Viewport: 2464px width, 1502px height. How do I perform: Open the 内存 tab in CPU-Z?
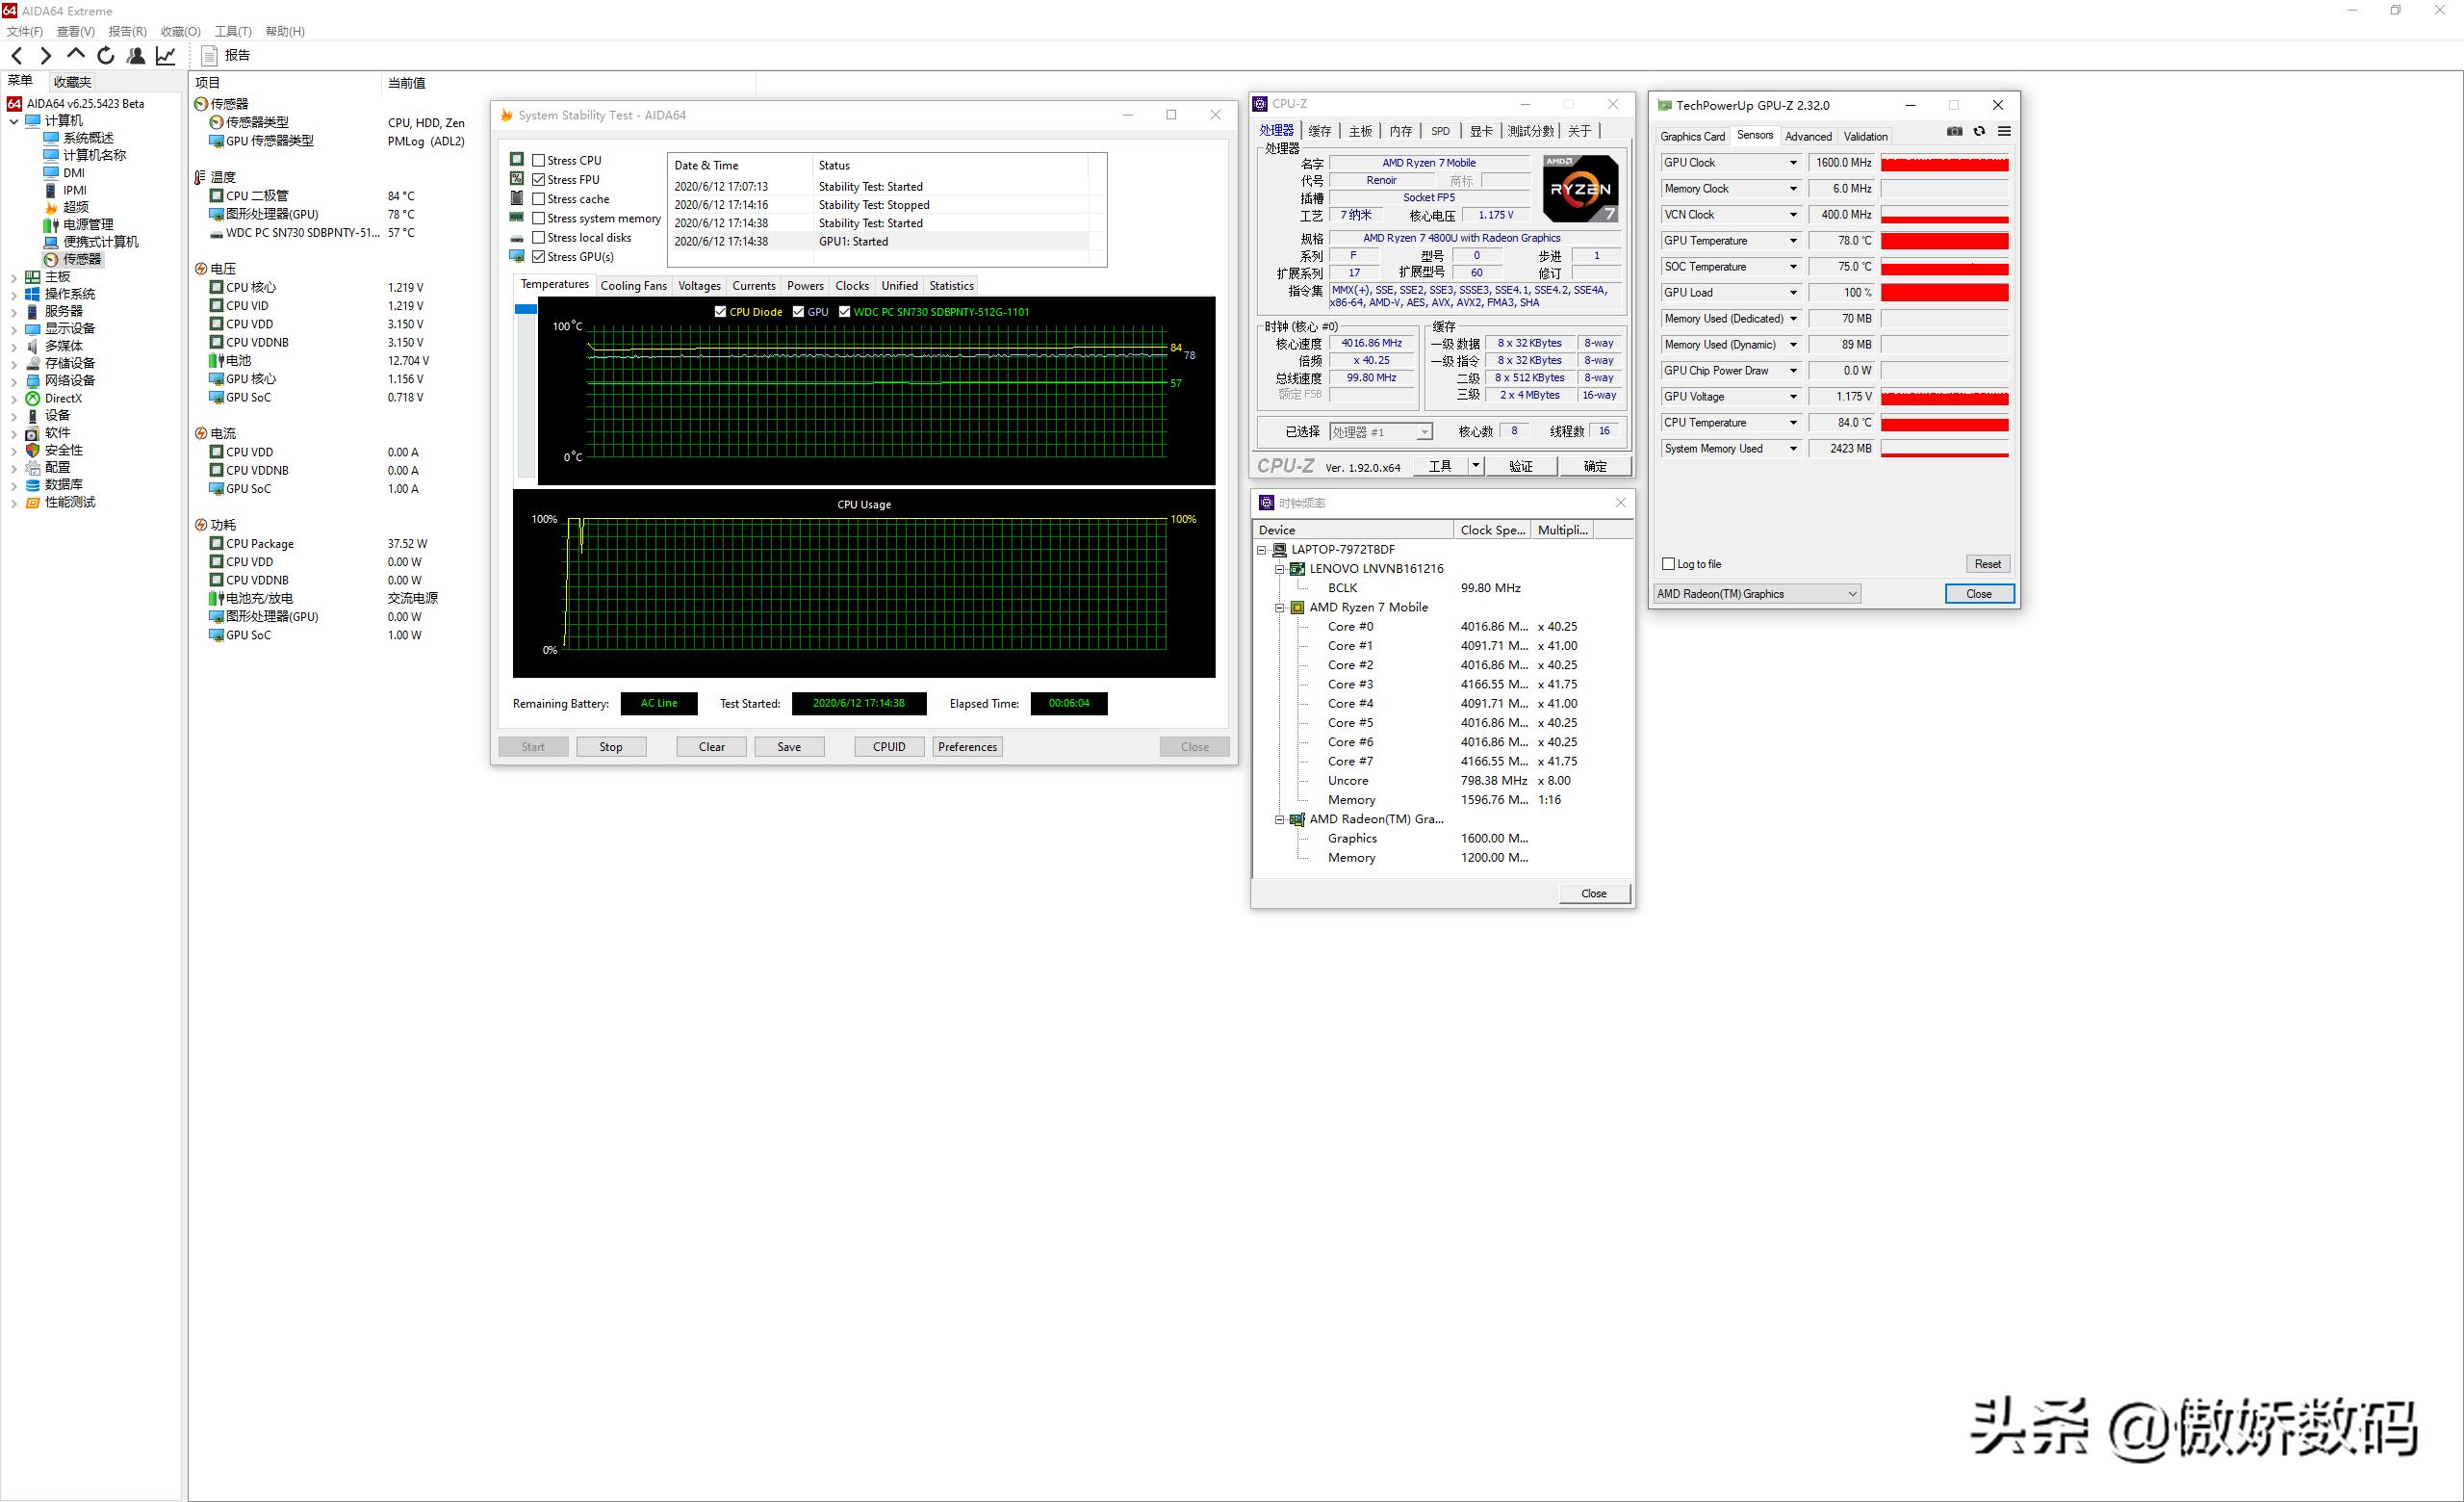click(1400, 131)
